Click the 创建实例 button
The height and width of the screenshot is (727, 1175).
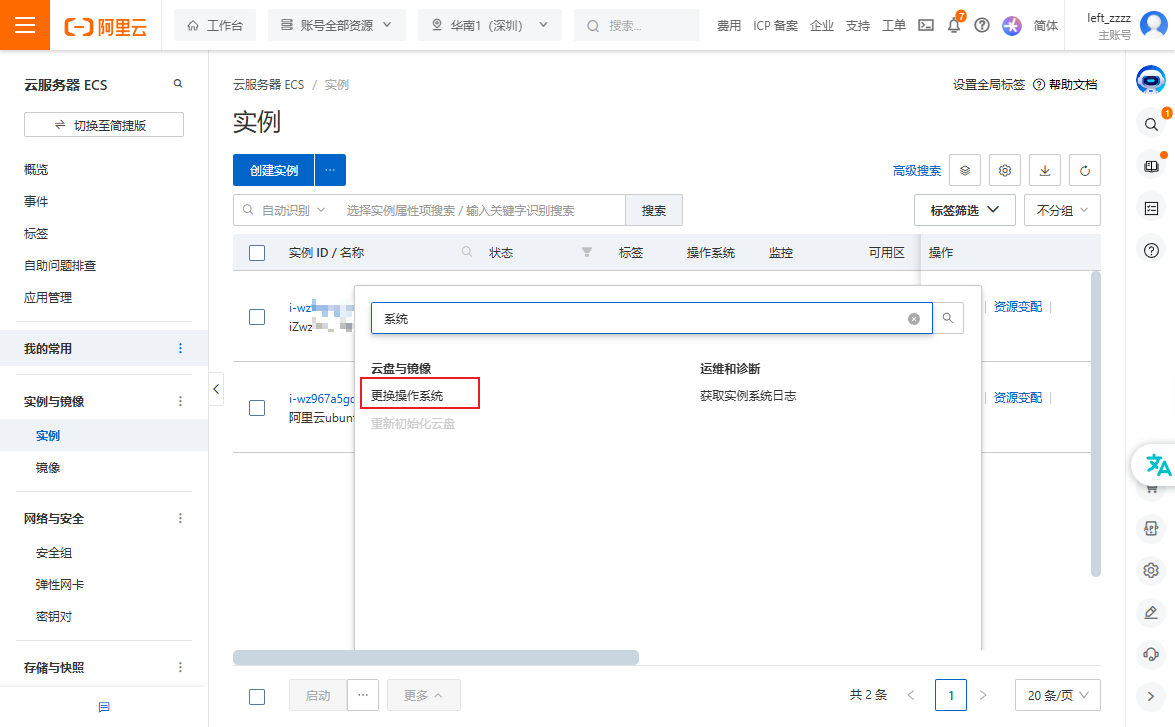pos(272,170)
